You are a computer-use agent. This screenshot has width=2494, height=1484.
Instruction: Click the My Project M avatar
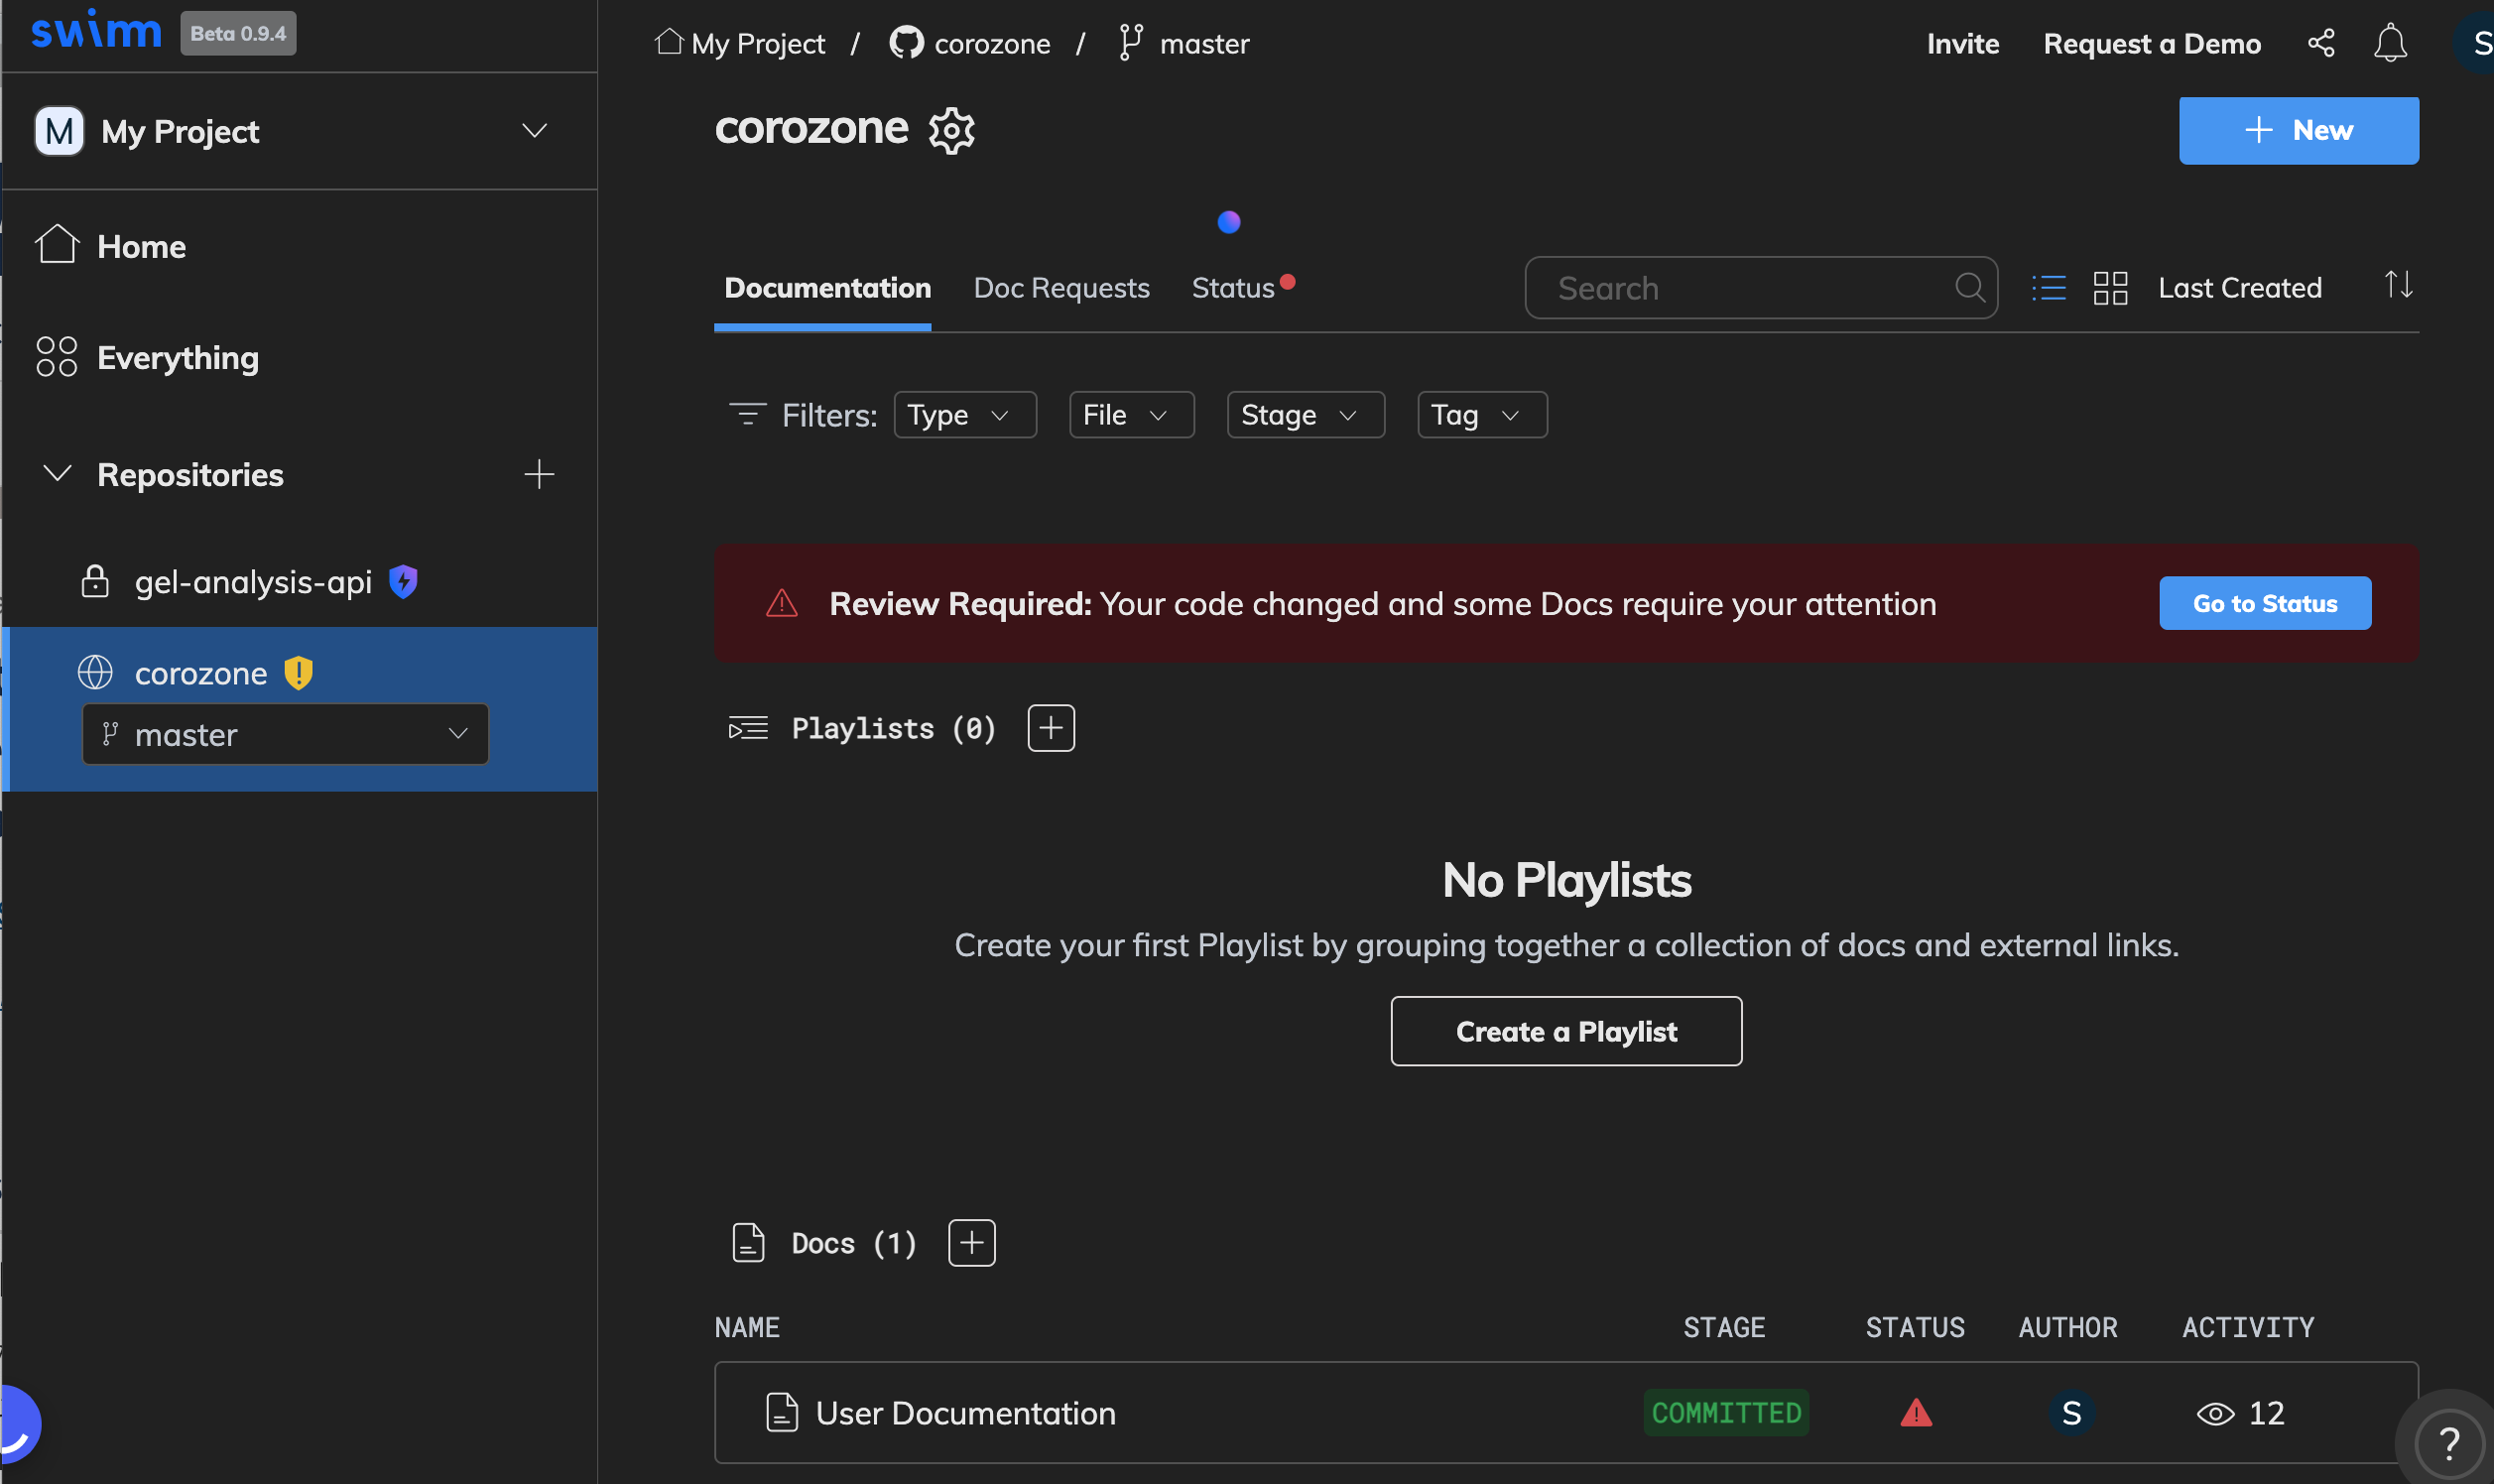(x=59, y=131)
